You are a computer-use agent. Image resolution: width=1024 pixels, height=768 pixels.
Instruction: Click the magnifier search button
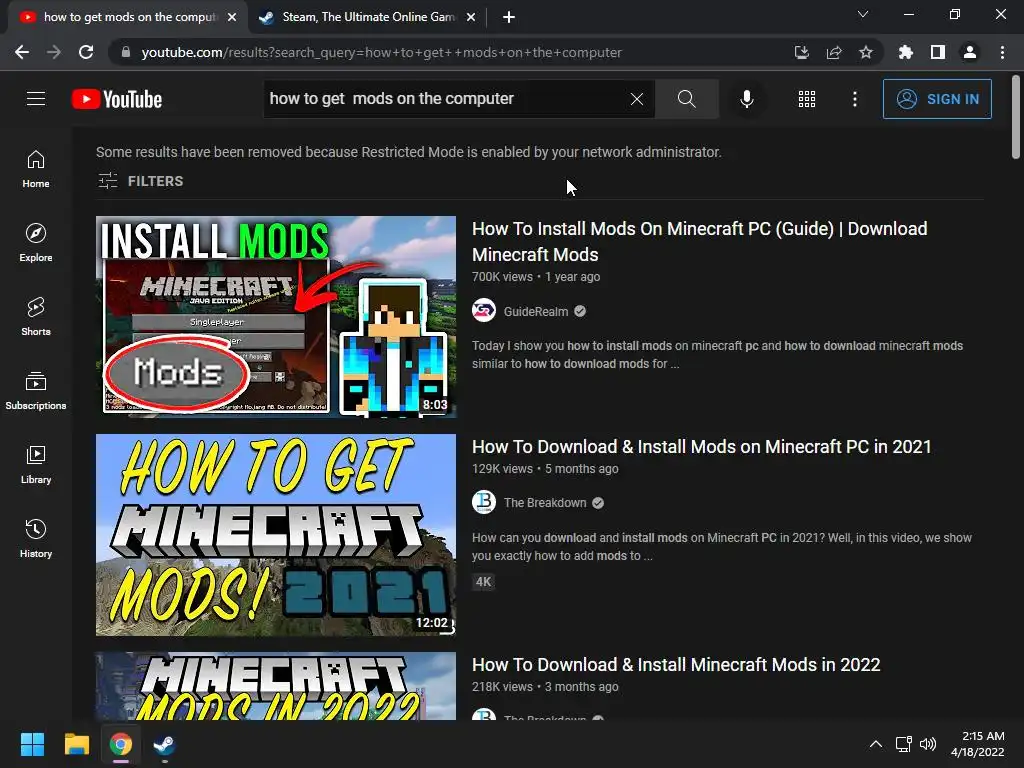[x=686, y=99]
